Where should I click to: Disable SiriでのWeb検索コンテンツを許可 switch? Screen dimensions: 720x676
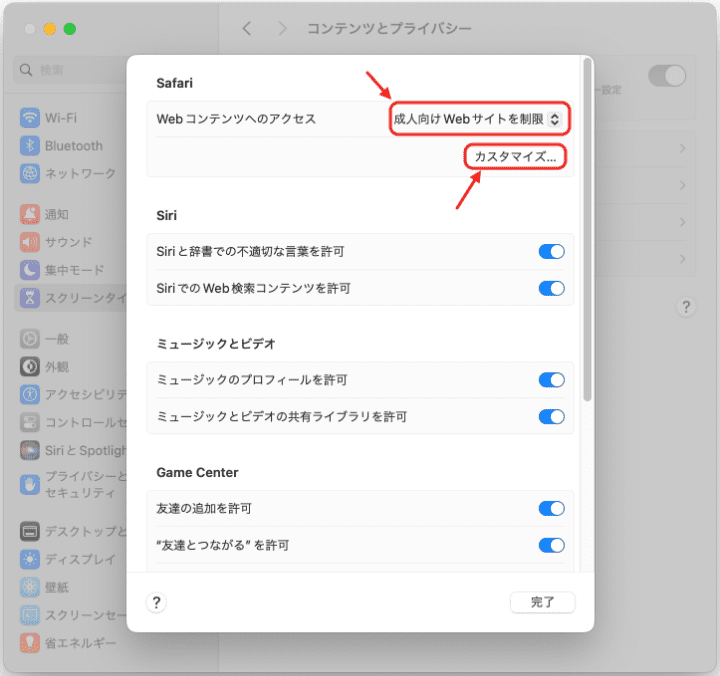click(551, 288)
